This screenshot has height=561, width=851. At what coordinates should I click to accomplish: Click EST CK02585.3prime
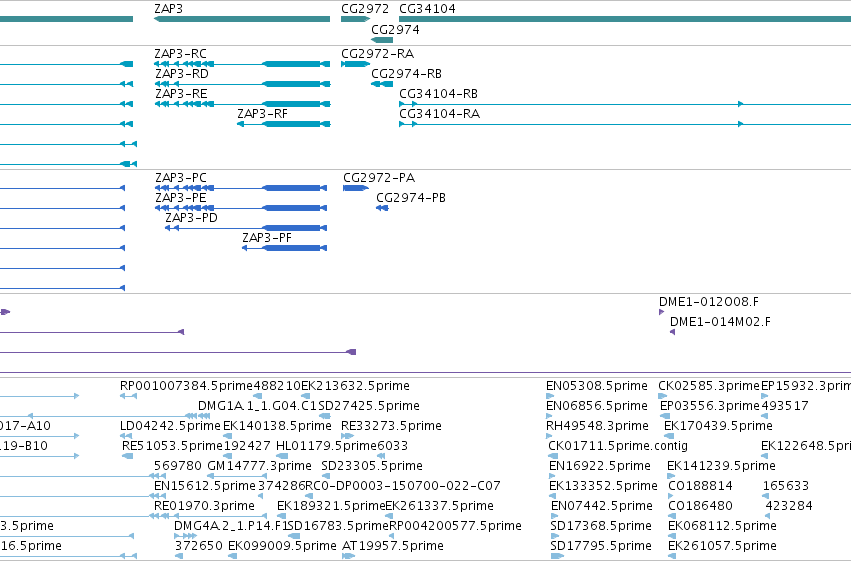(x=709, y=386)
